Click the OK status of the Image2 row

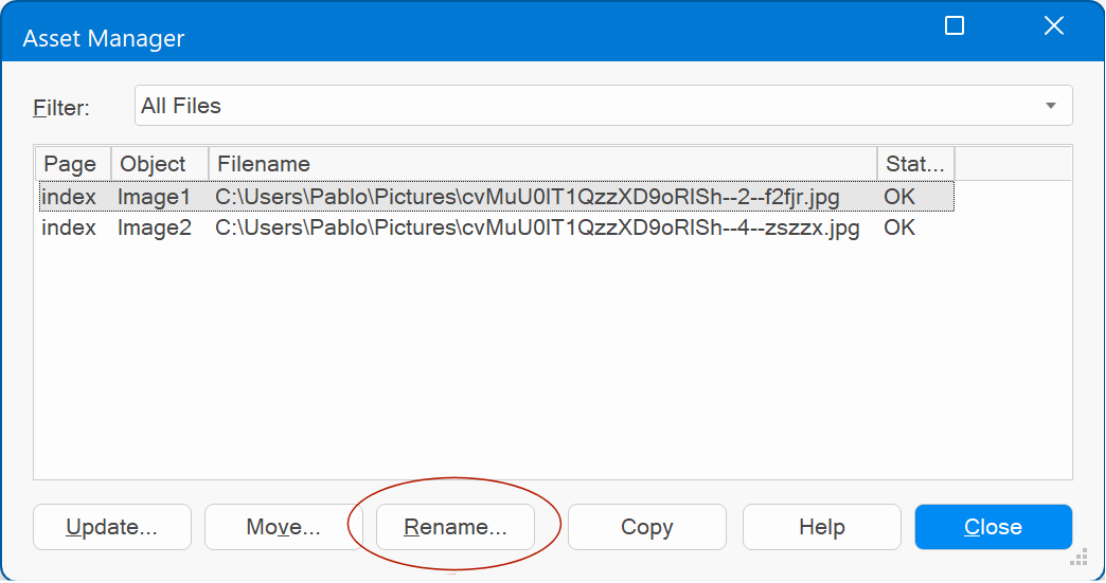click(x=899, y=228)
